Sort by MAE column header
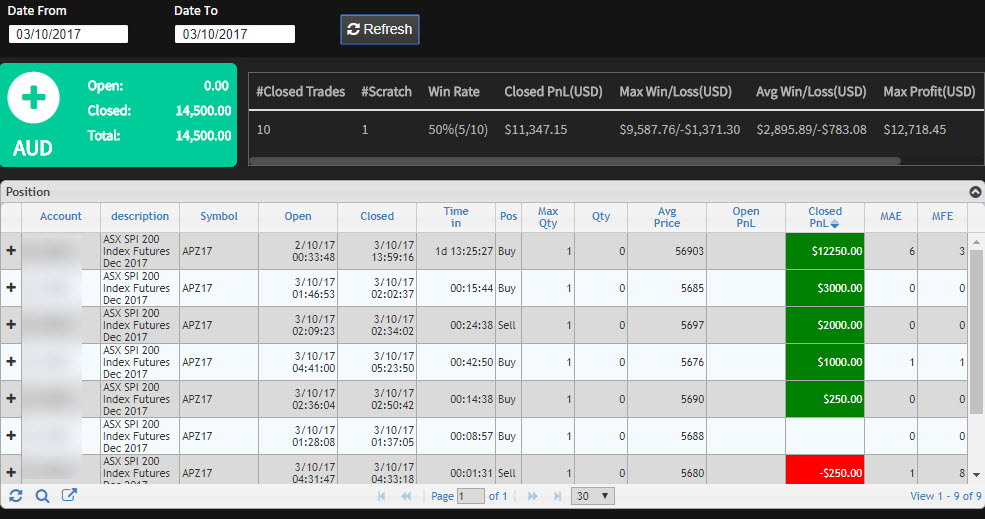This screenshot has width=985, height=519. 891,216
